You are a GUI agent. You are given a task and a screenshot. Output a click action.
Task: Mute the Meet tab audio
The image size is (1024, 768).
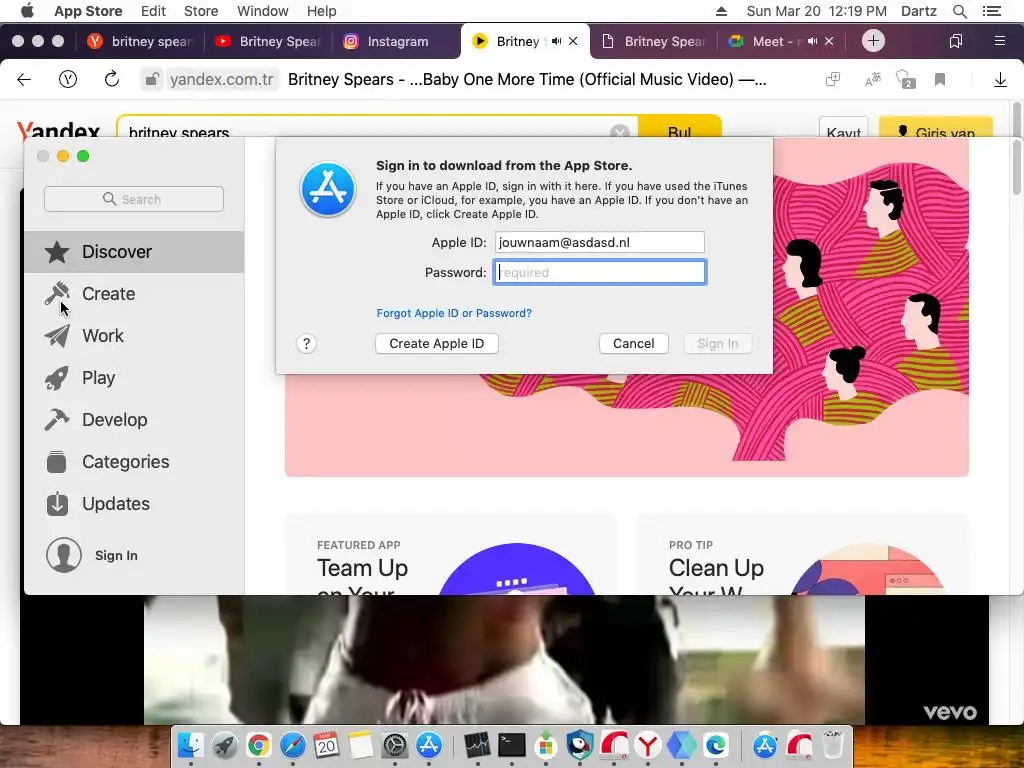point(812,41)
